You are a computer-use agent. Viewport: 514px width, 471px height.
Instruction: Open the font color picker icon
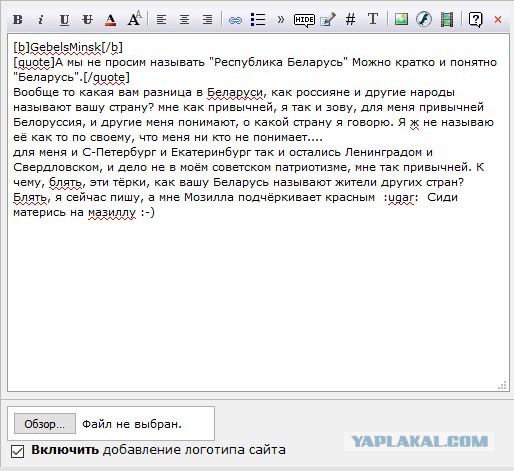[x=110, y=20]
